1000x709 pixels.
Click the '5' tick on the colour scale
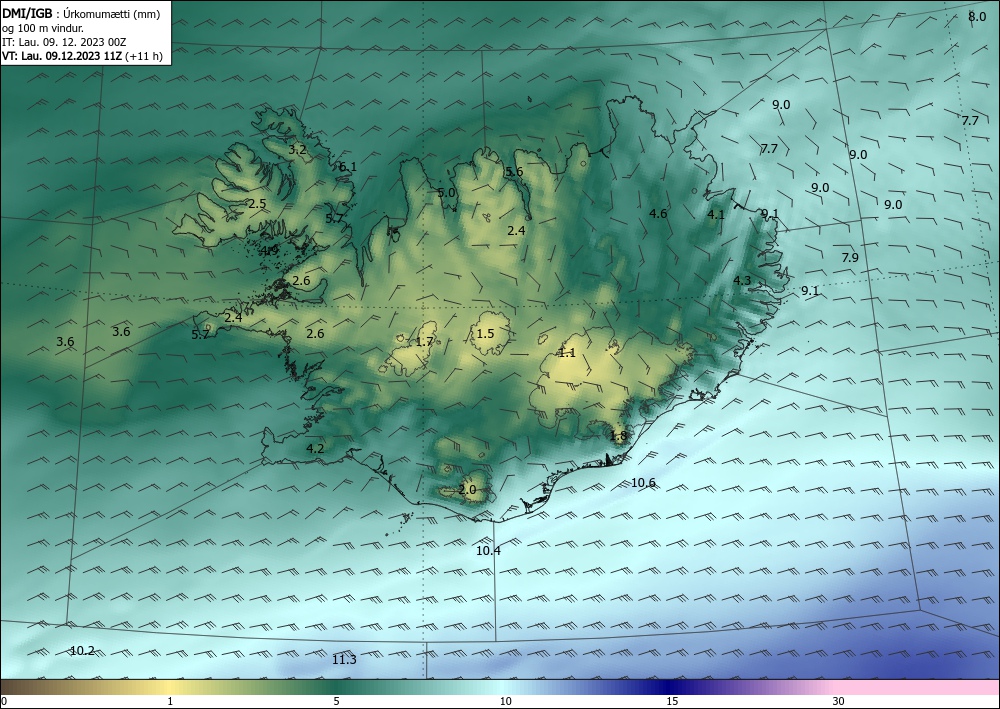pyautogui.click(x=336, y=702)
